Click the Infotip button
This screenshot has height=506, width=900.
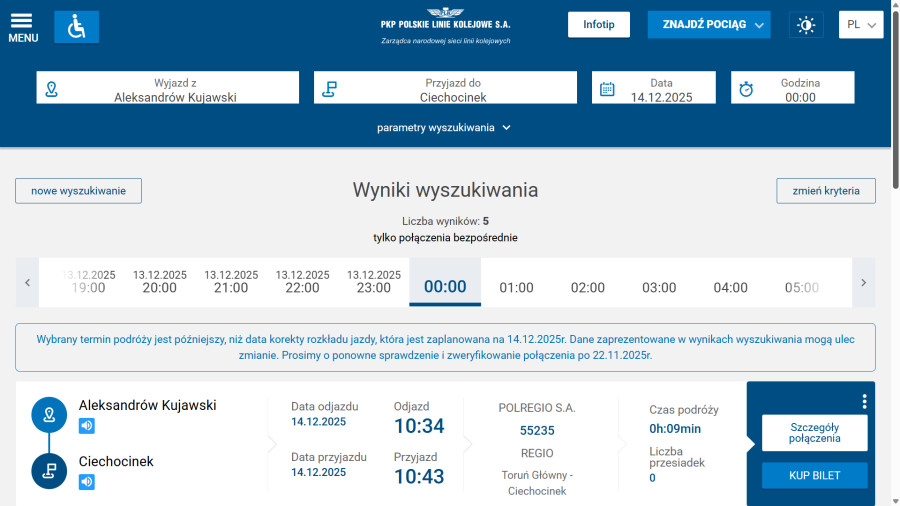point(599,25)
